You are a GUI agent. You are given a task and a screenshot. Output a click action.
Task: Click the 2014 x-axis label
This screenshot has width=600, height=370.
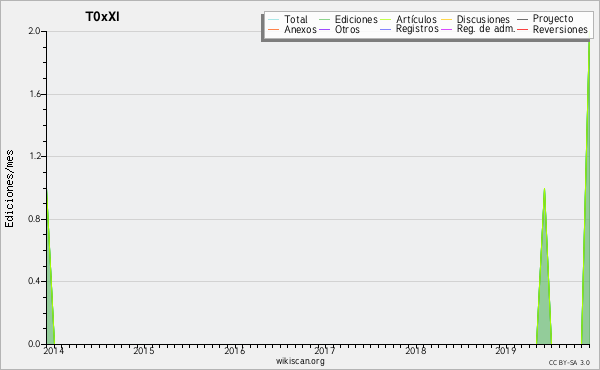coord(54,350)
